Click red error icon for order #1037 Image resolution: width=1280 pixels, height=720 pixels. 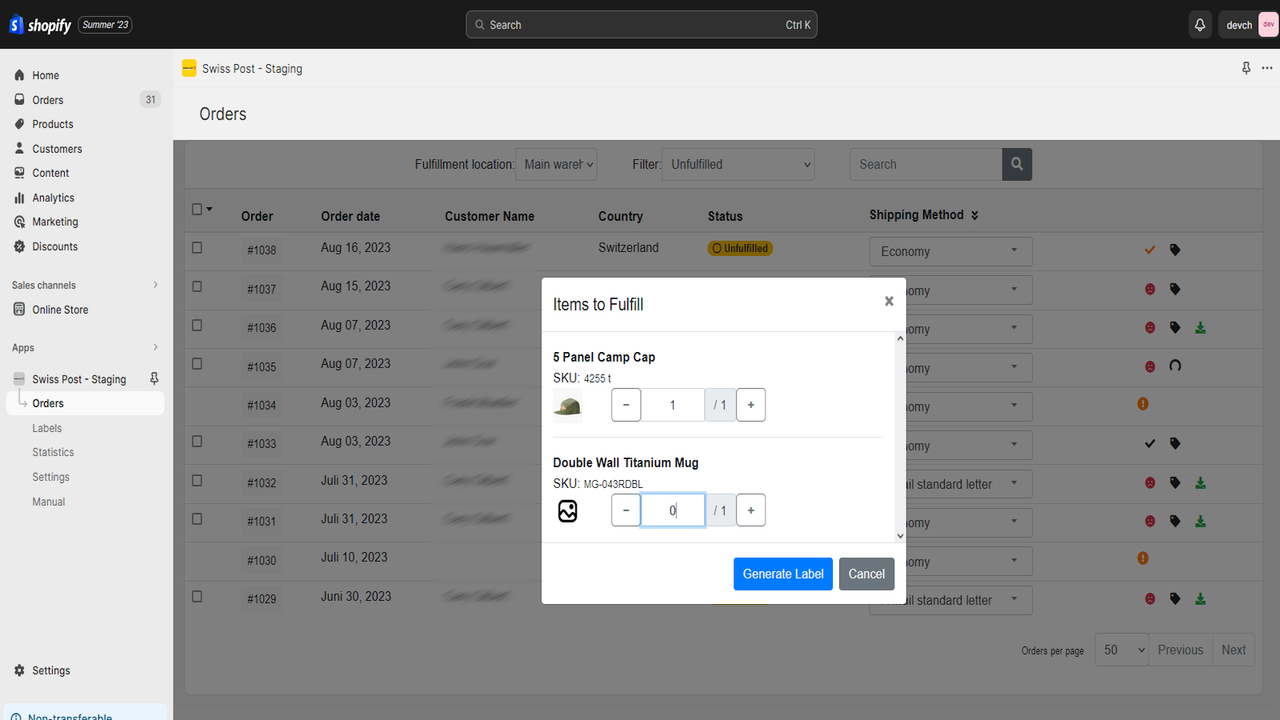click(1150, 289)
